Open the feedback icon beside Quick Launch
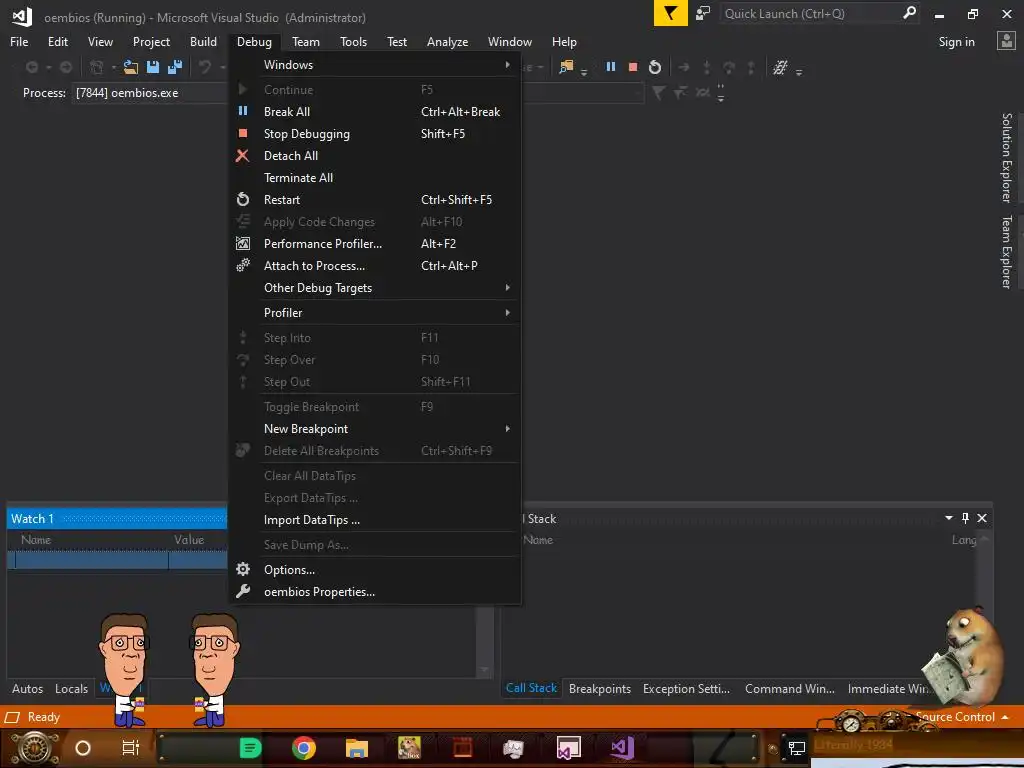The width and height of the screenshot is (1024, 768). [703, 13]
